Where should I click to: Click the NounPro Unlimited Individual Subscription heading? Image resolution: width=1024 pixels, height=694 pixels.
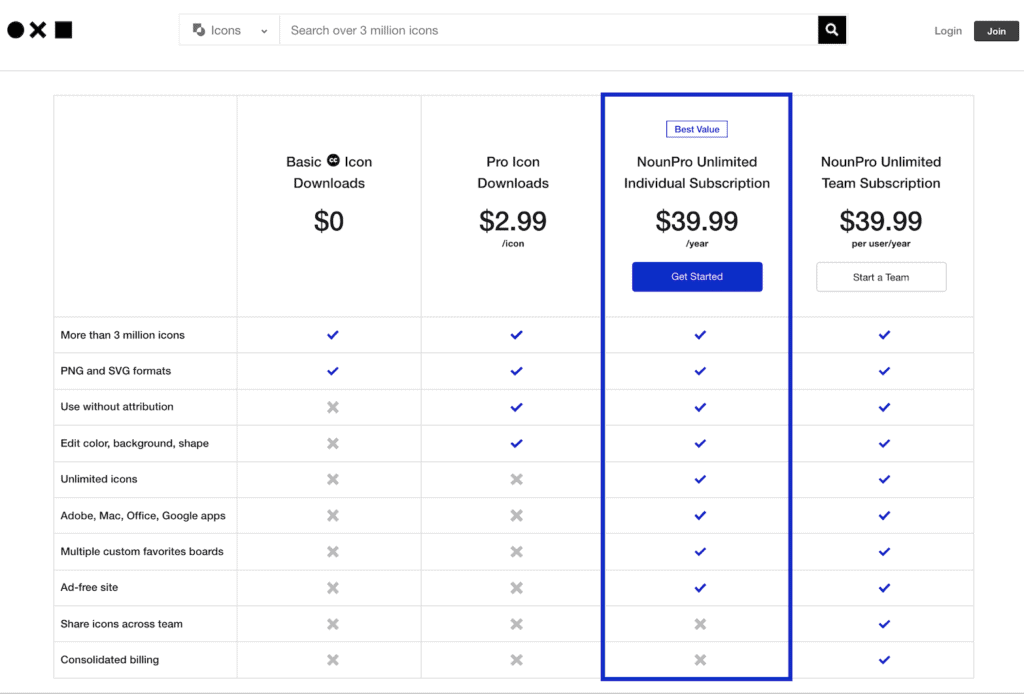(x=697, y=172)
